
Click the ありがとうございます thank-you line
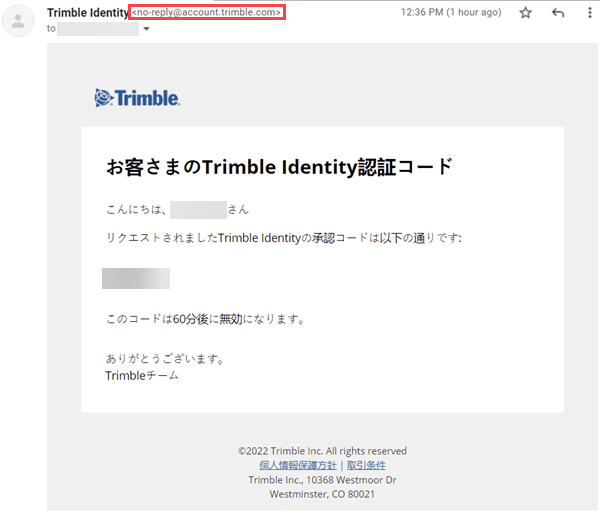click(x=165, y=359)
